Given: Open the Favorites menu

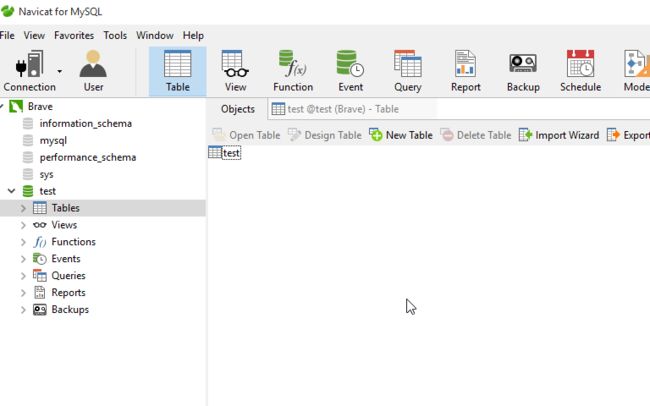Looking at the screenshot, I should 74,36.
